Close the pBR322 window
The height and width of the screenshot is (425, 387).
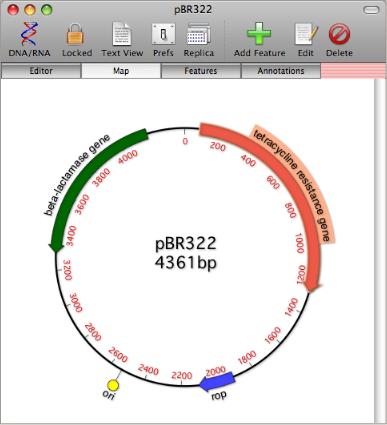coord(13,10)
